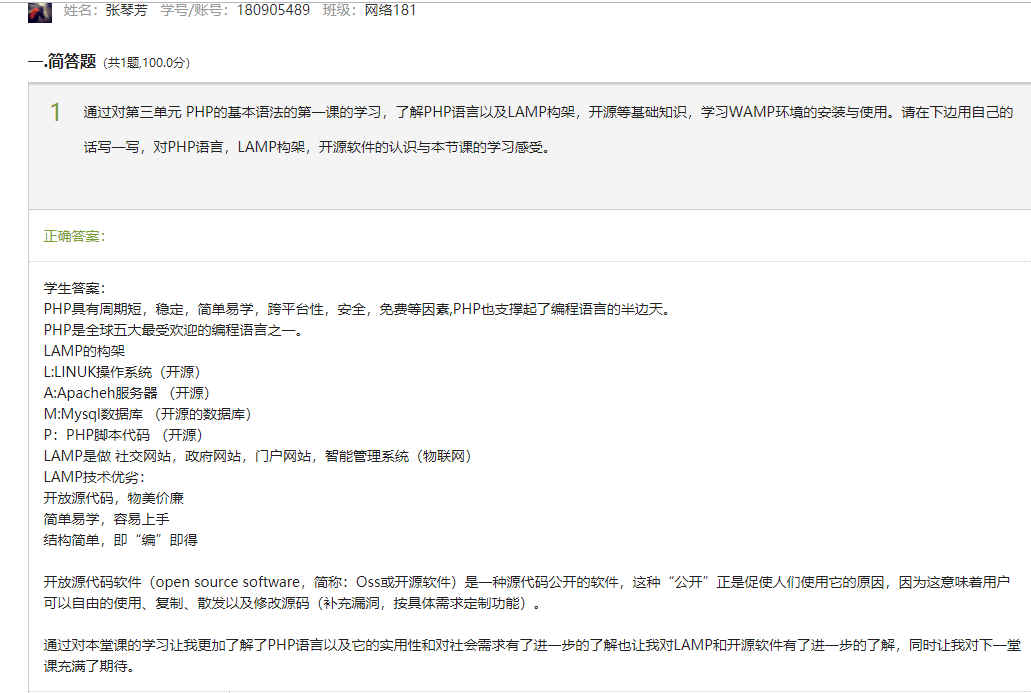Click the question text about 第三单元 PHP
Viewport: 1031px width, 693px height.
tap(547, 112)
